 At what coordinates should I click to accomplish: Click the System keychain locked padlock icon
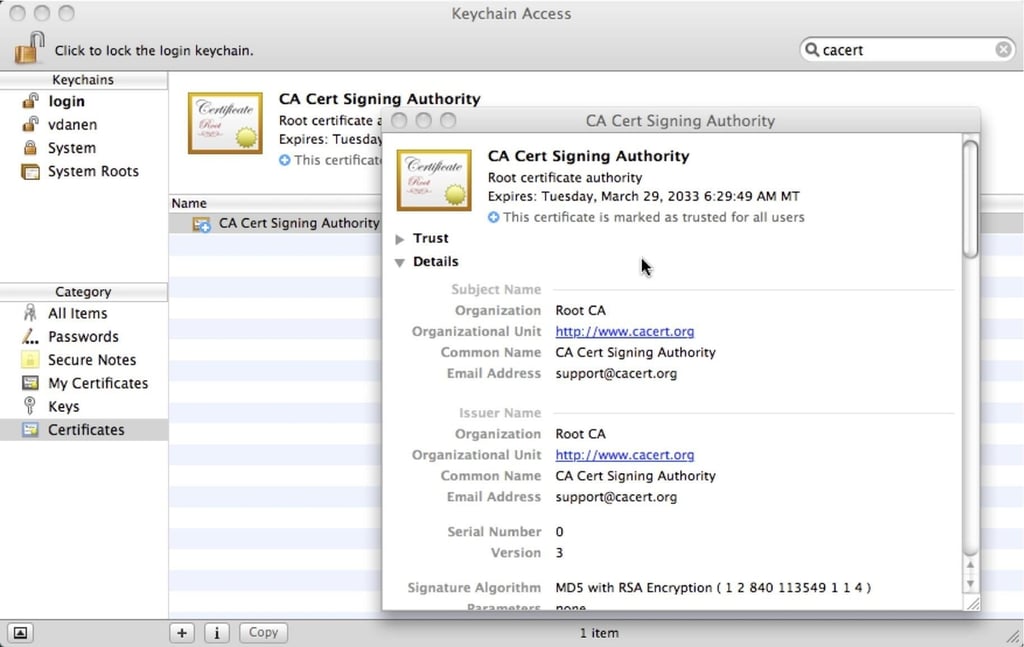click(30, 148)
